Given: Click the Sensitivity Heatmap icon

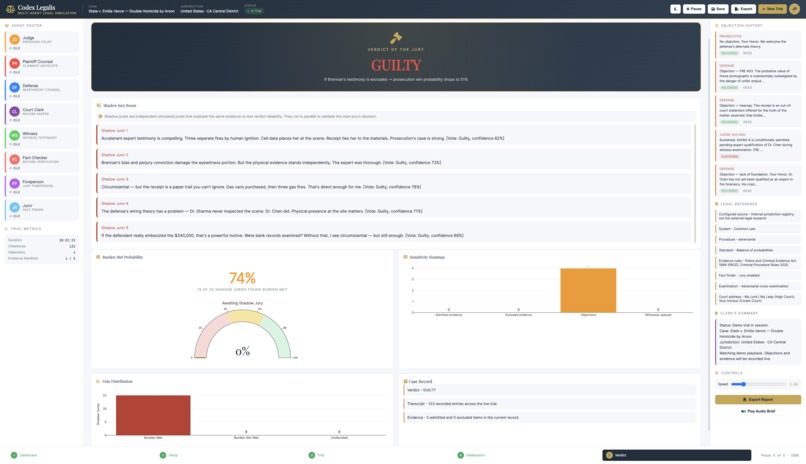Looking at the screenshot, I should pyautogui.click(x=405, y=257).
